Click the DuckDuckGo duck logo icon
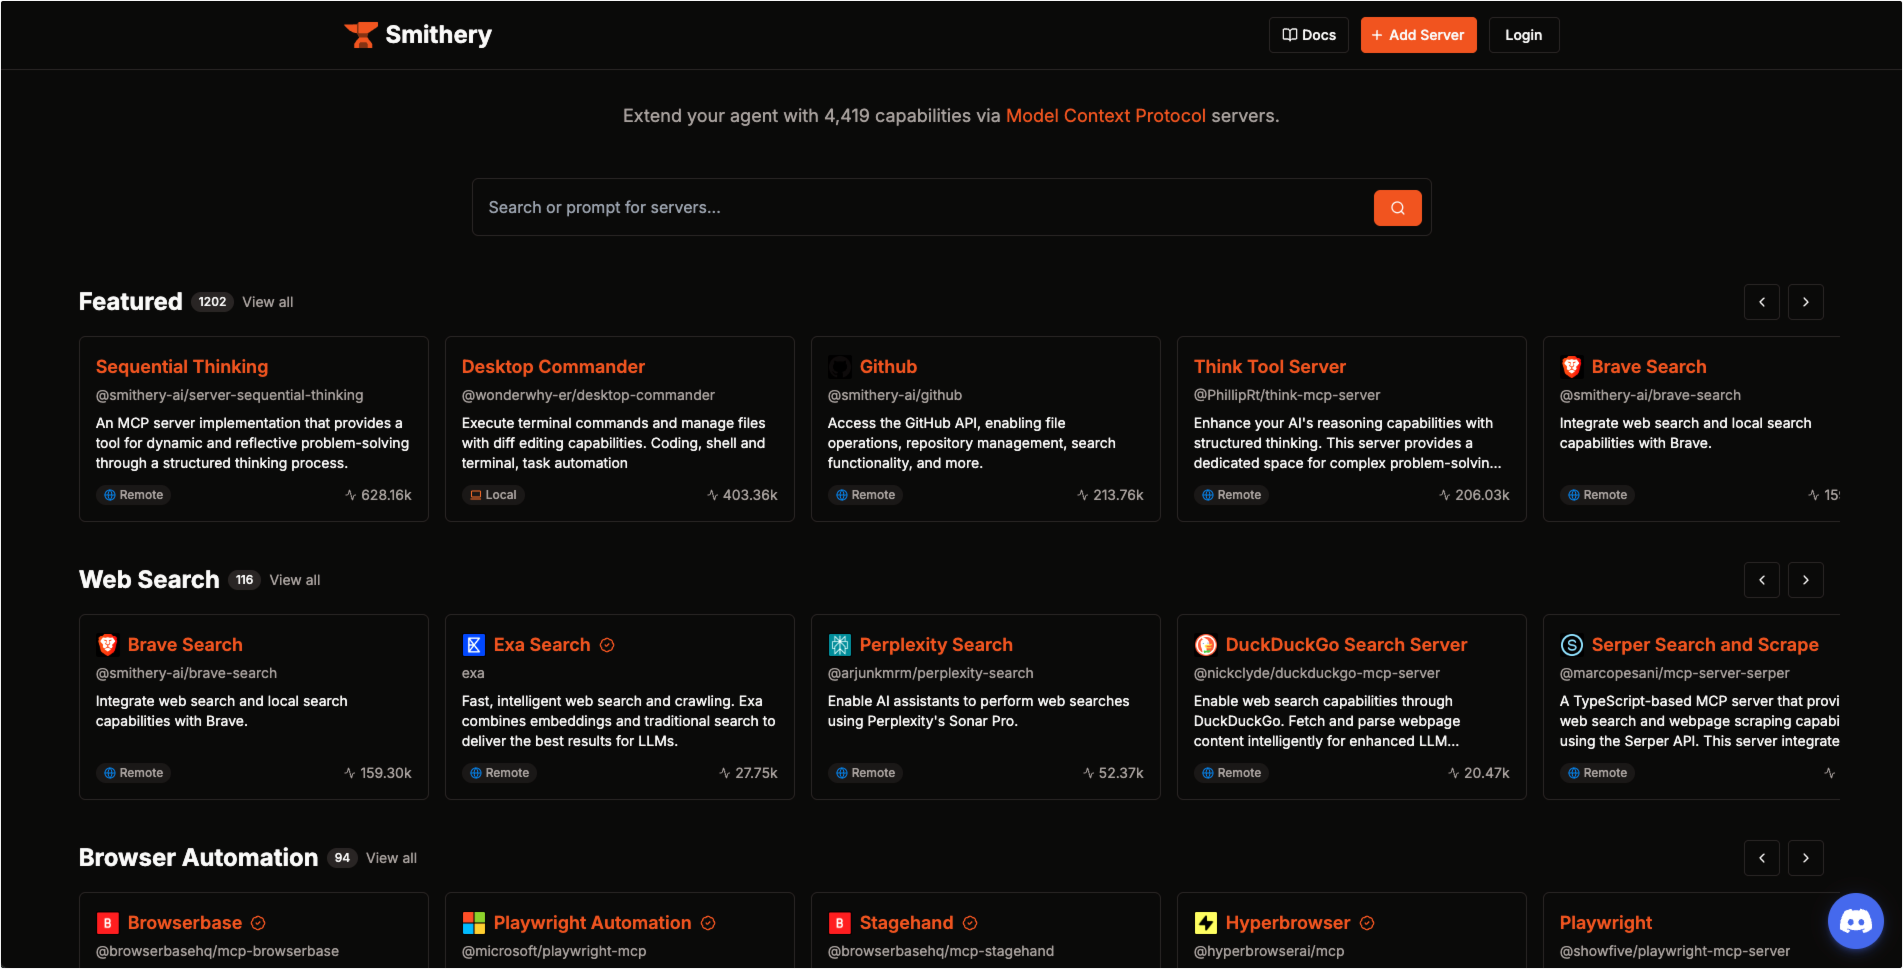Viewport: 1903px width, 969px height. 1205,645
